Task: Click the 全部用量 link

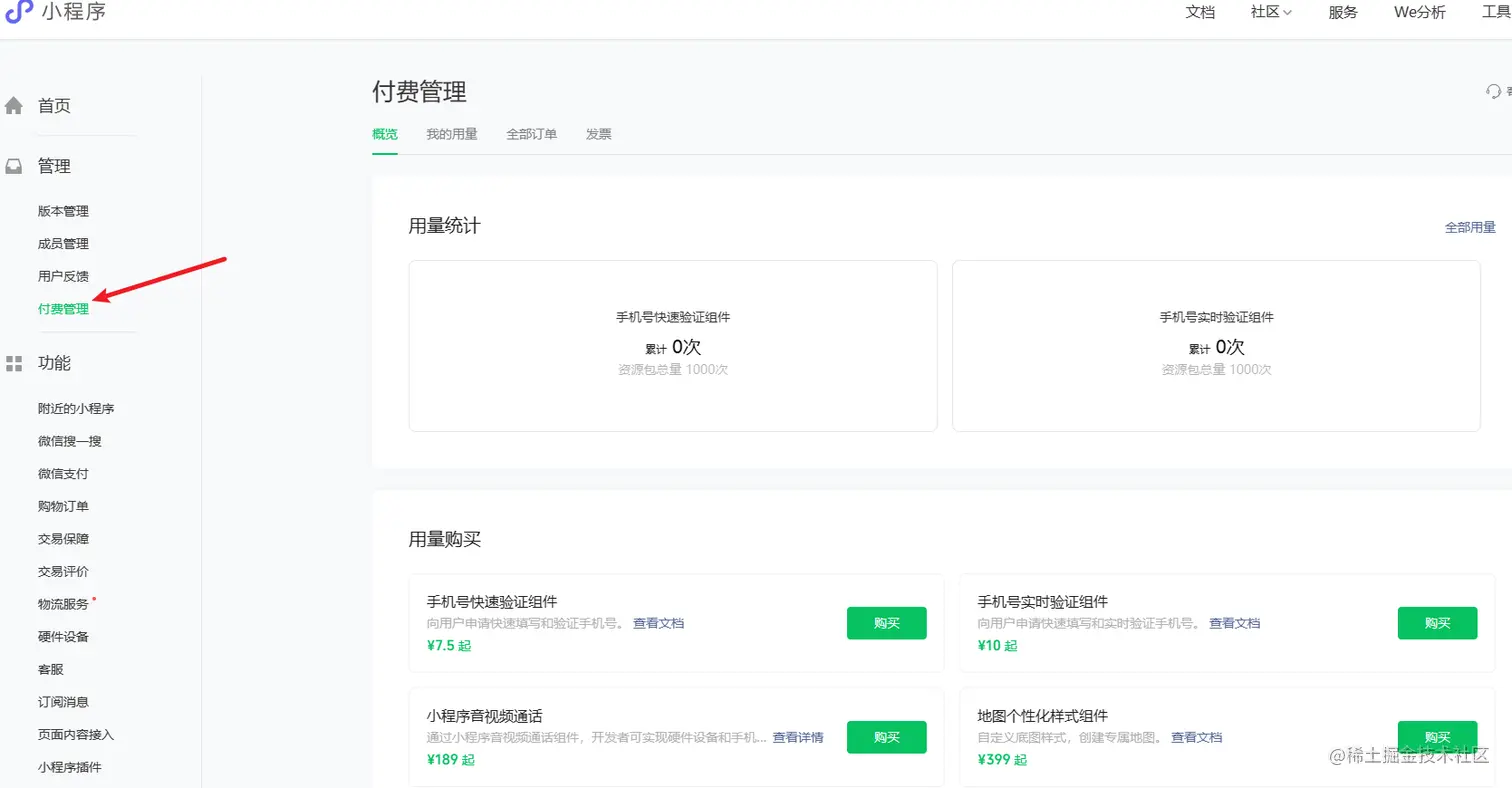Action: pos(1470,228)
